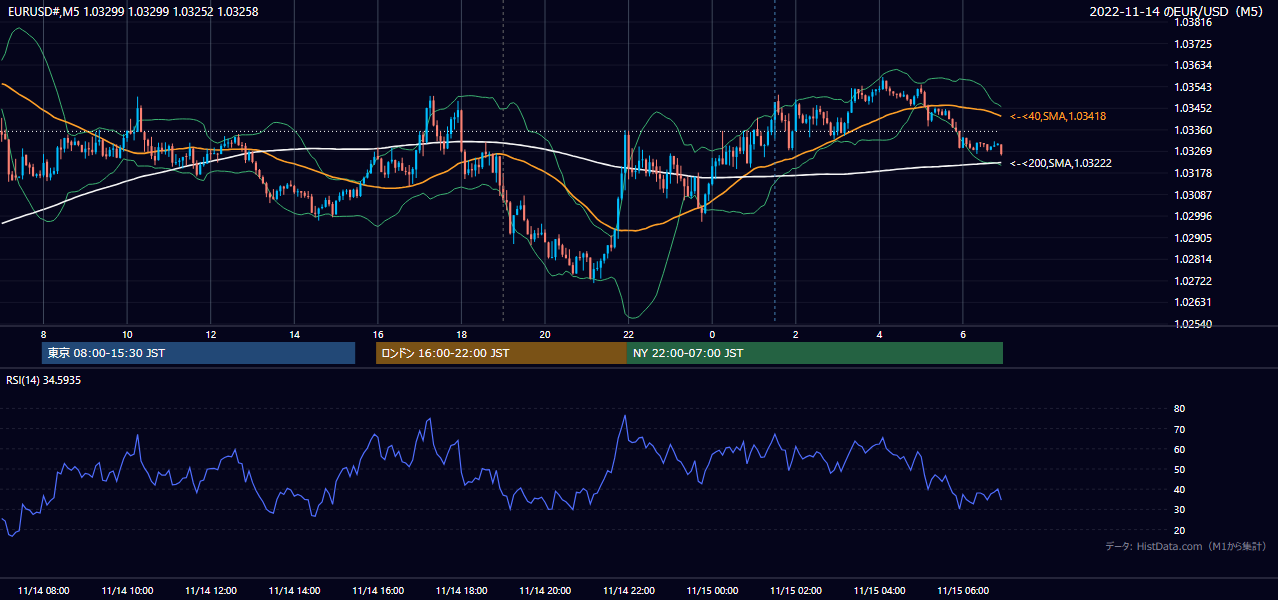Click price axis value 1.03816
1278x600 pixels.
[x=1193, y=22]
